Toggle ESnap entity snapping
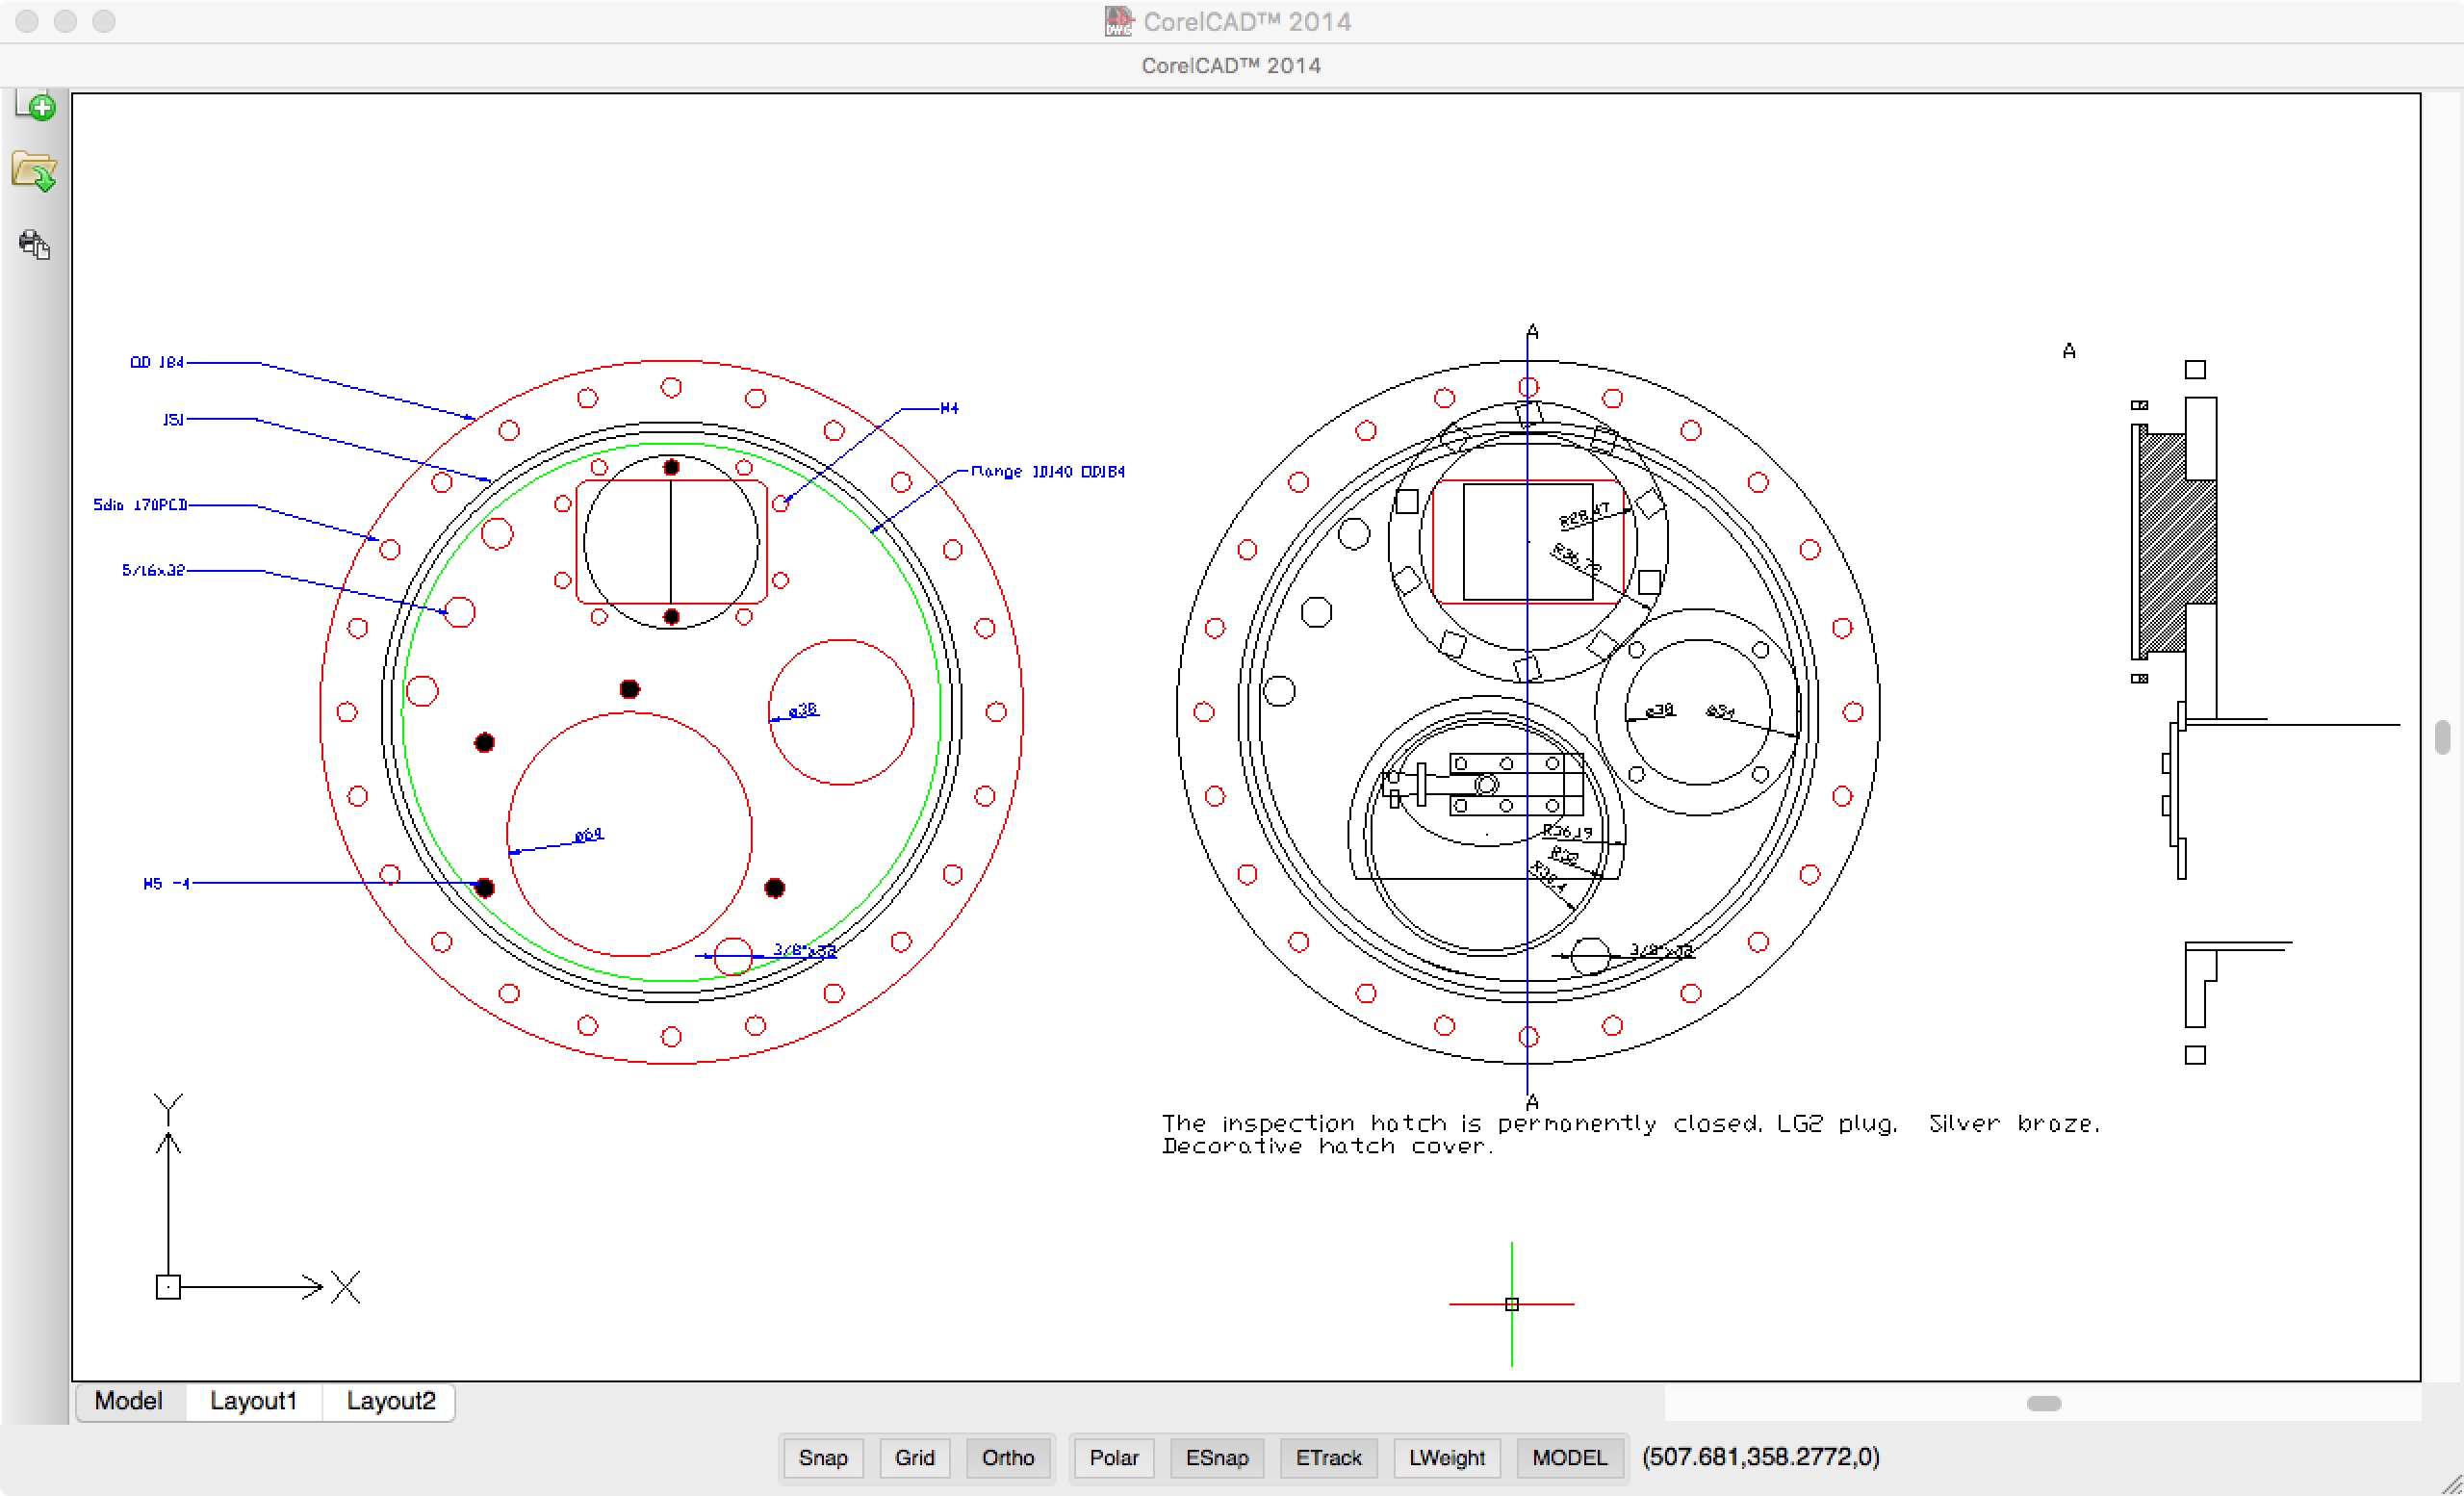 pyautogui.click(x=1216, y=1457)
